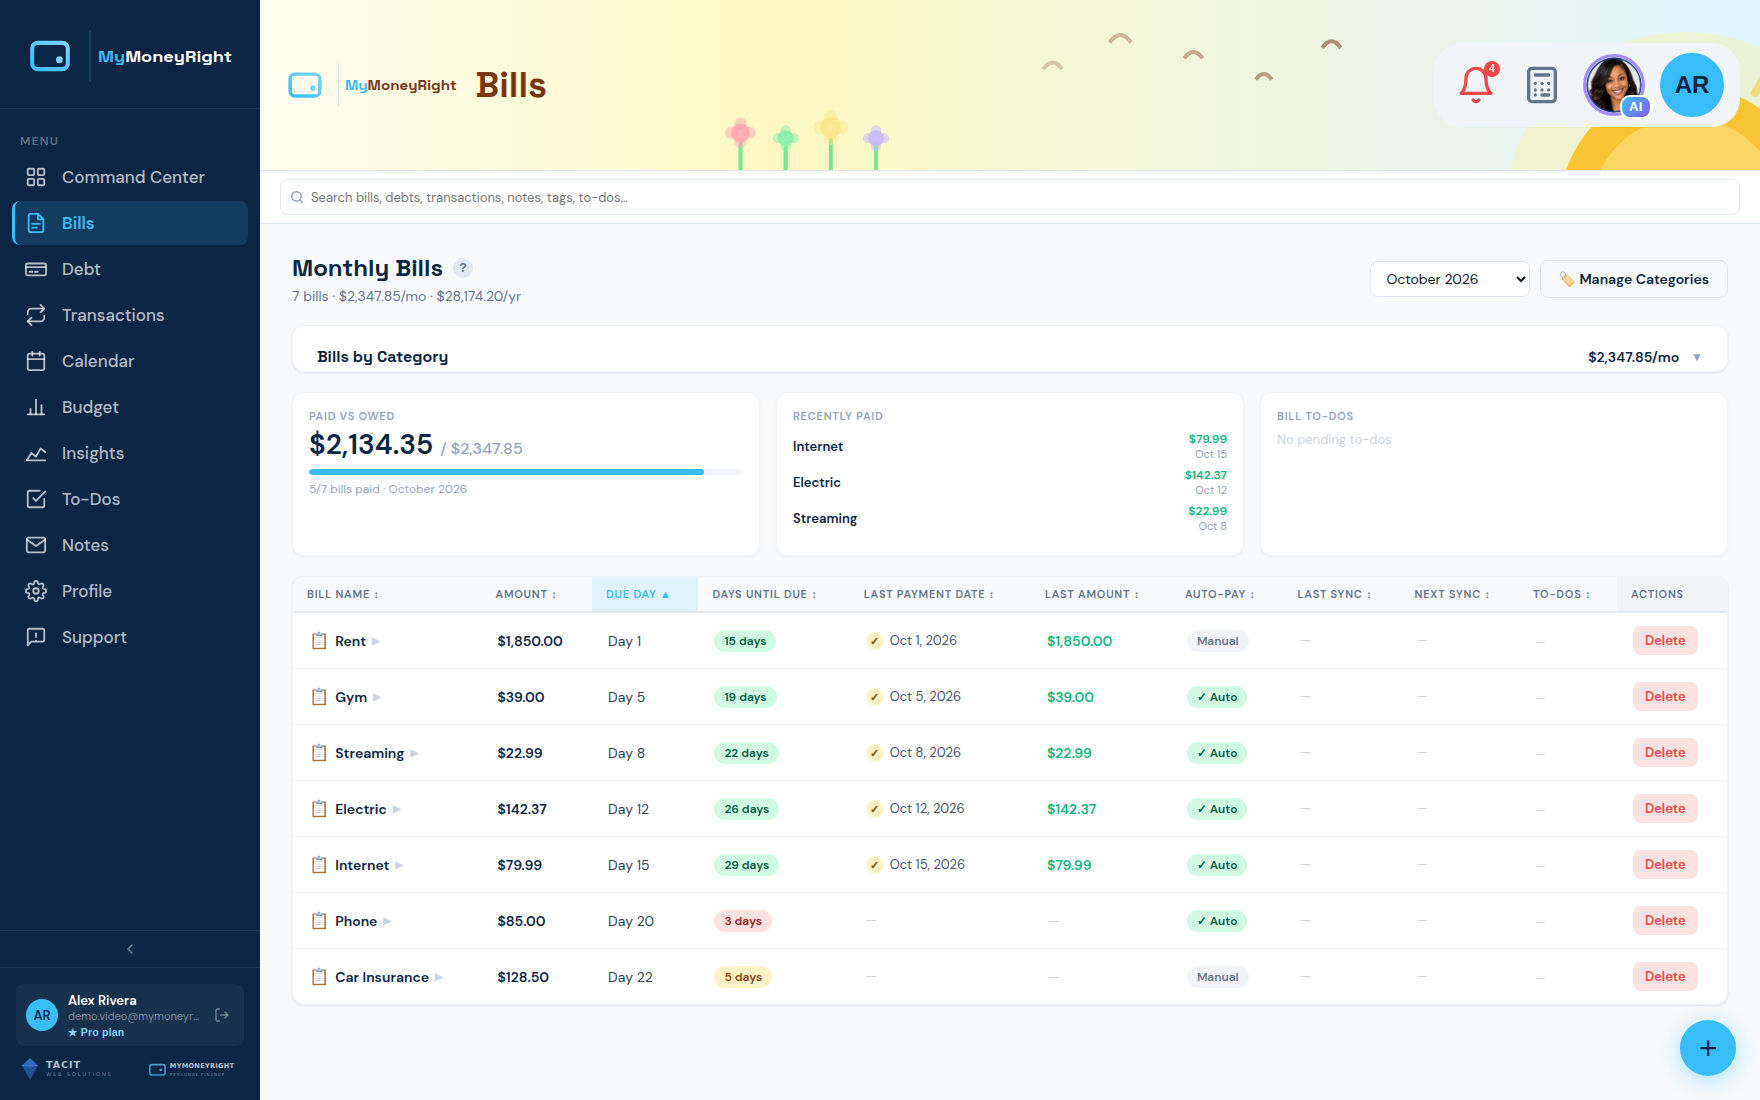Collapse the sidebar with the chevron
Screen dimensions: 1760x1100
[130, 949]
